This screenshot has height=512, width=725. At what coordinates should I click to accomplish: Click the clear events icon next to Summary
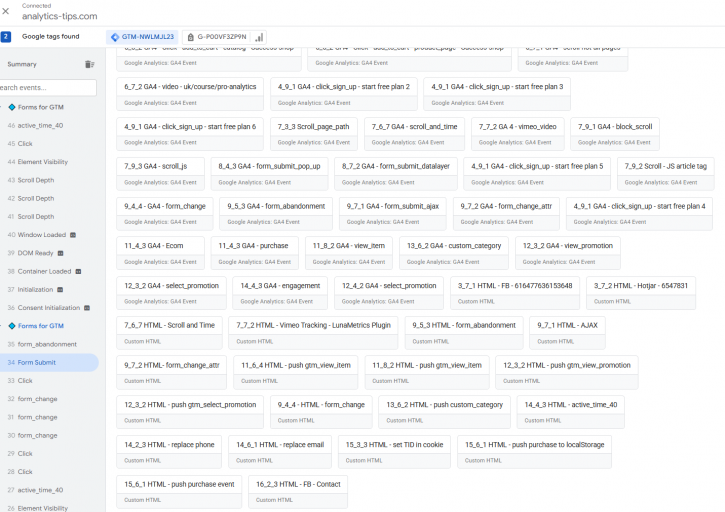89,64
